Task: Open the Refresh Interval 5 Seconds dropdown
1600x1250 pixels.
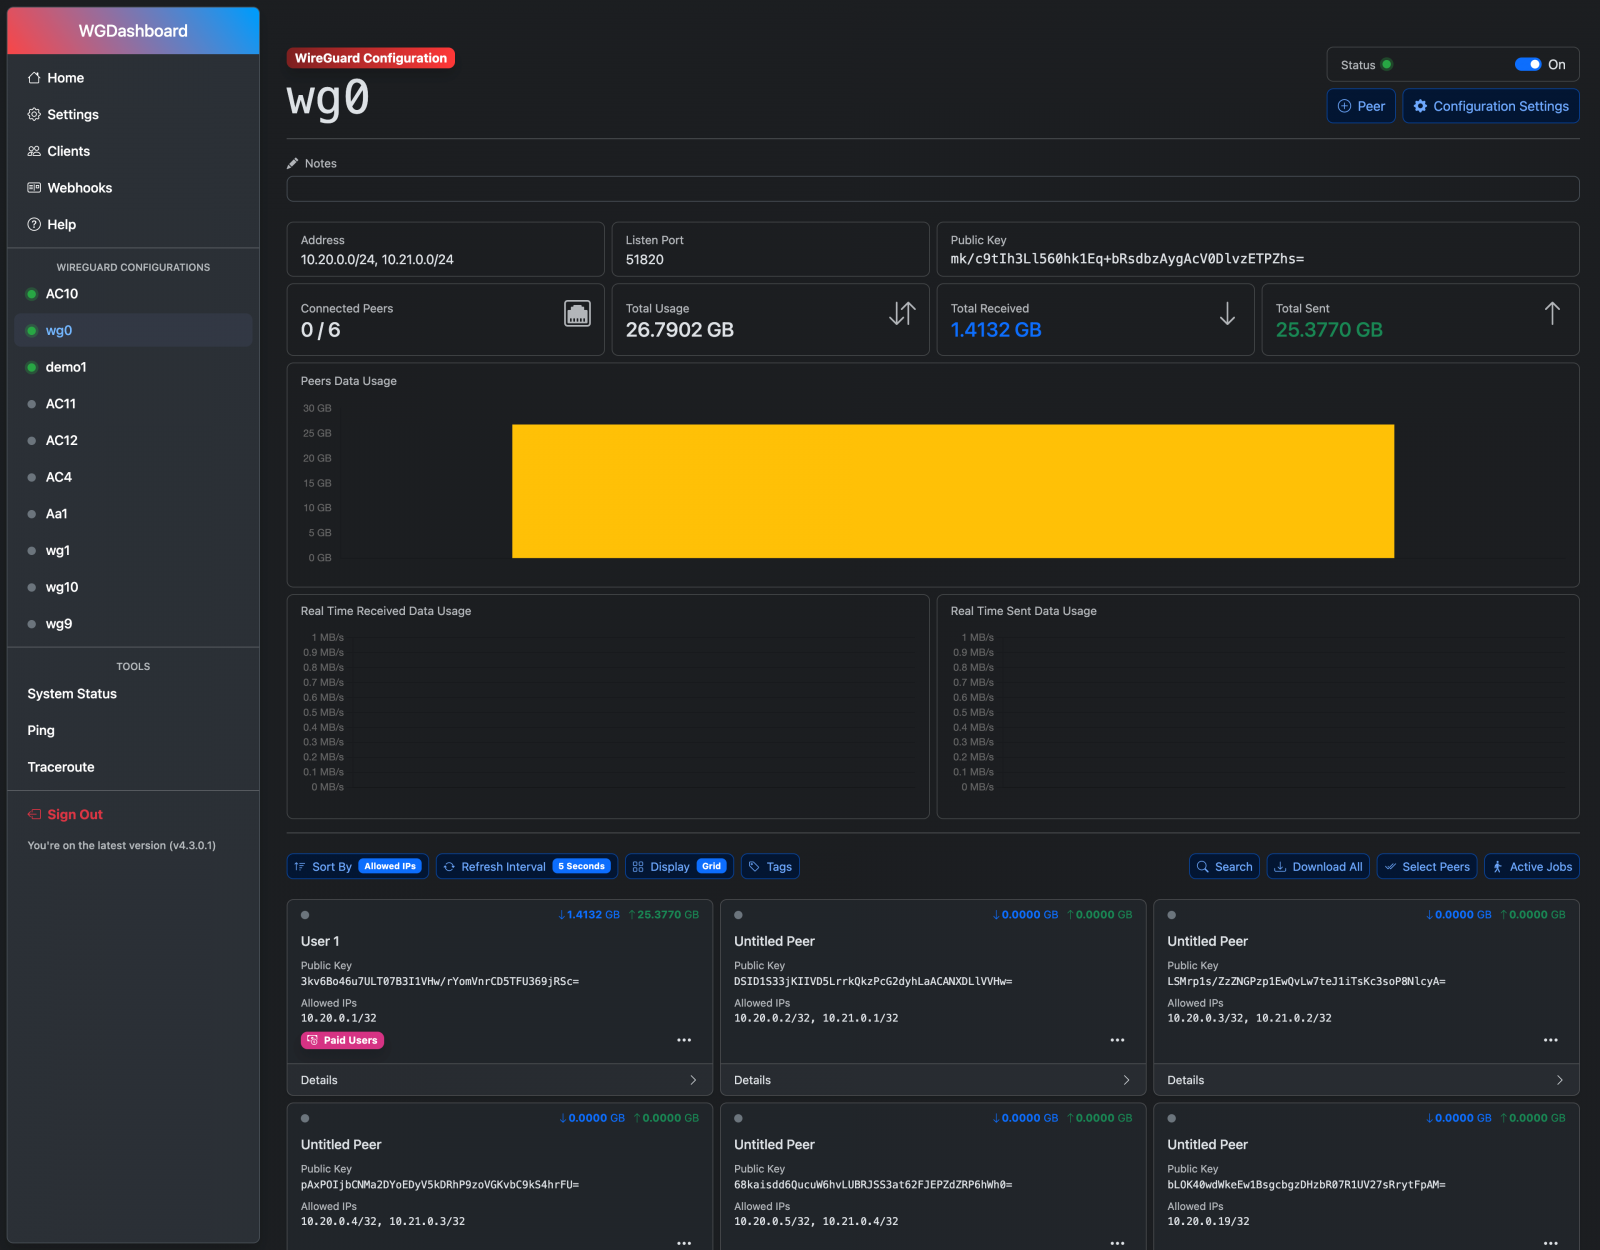Action: pos(526,867)
